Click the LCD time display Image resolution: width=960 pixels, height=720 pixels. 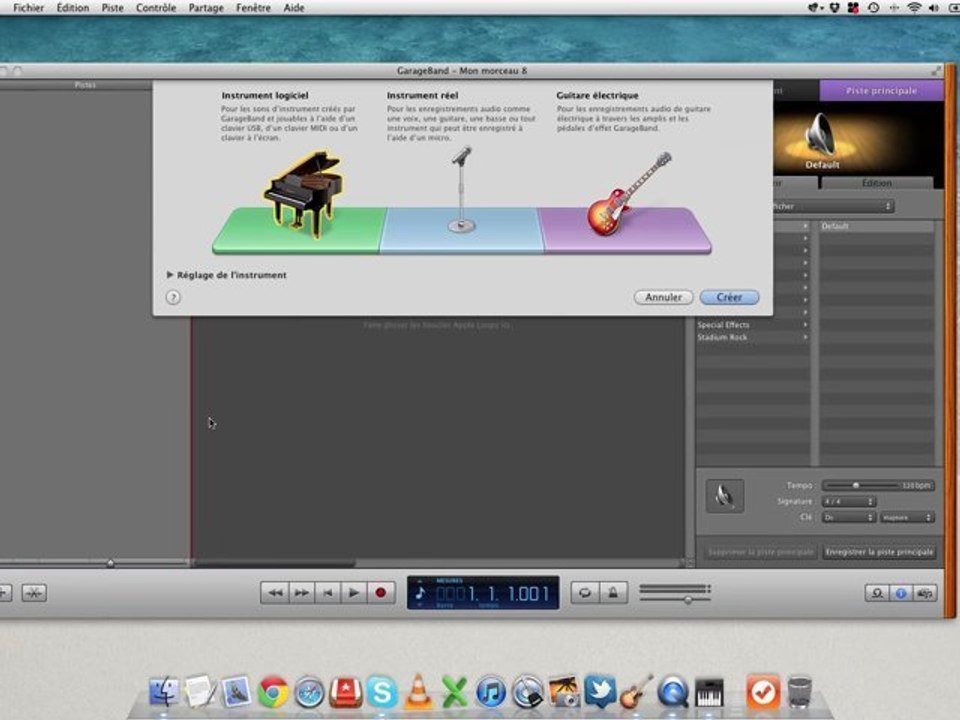(x=483, y=593)
